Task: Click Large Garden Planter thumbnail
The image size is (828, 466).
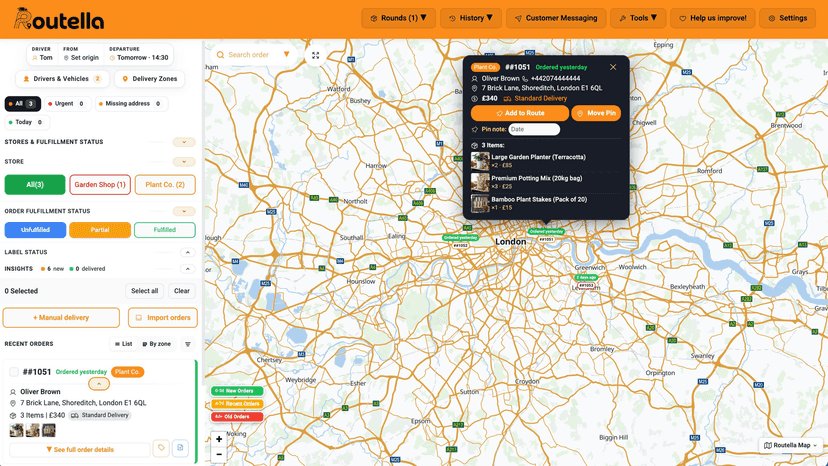Action: 480,161
